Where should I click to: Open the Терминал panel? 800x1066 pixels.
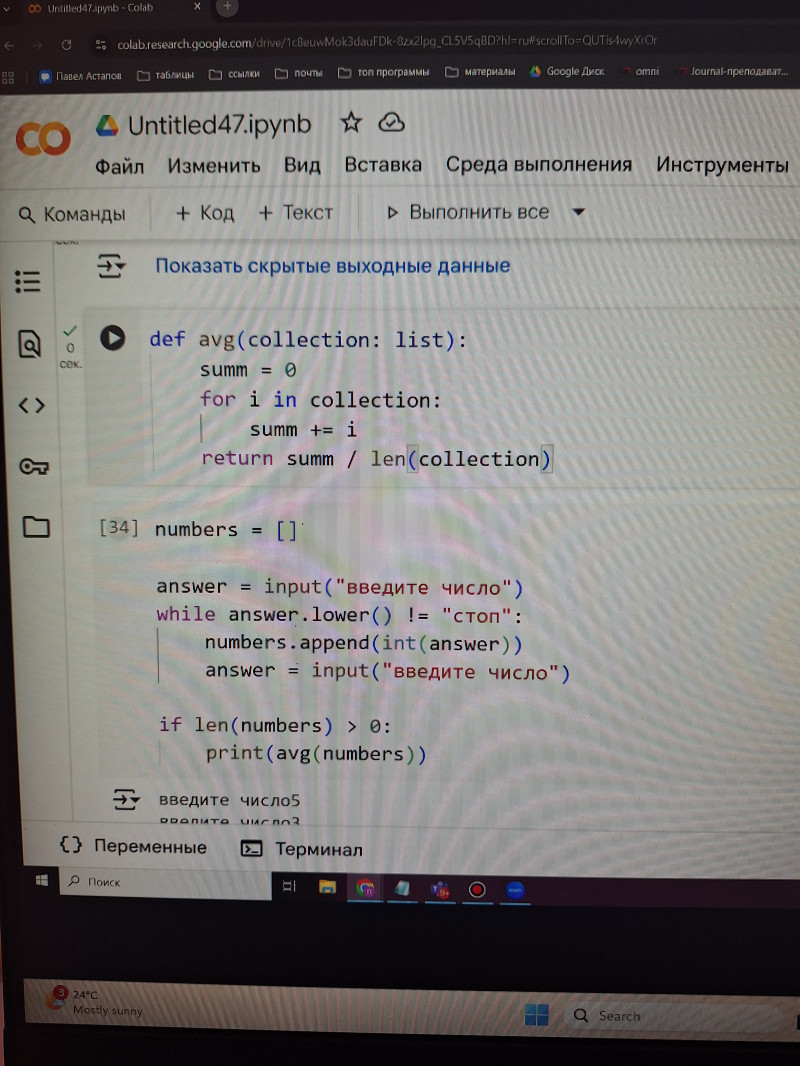[x=303, y=849]
